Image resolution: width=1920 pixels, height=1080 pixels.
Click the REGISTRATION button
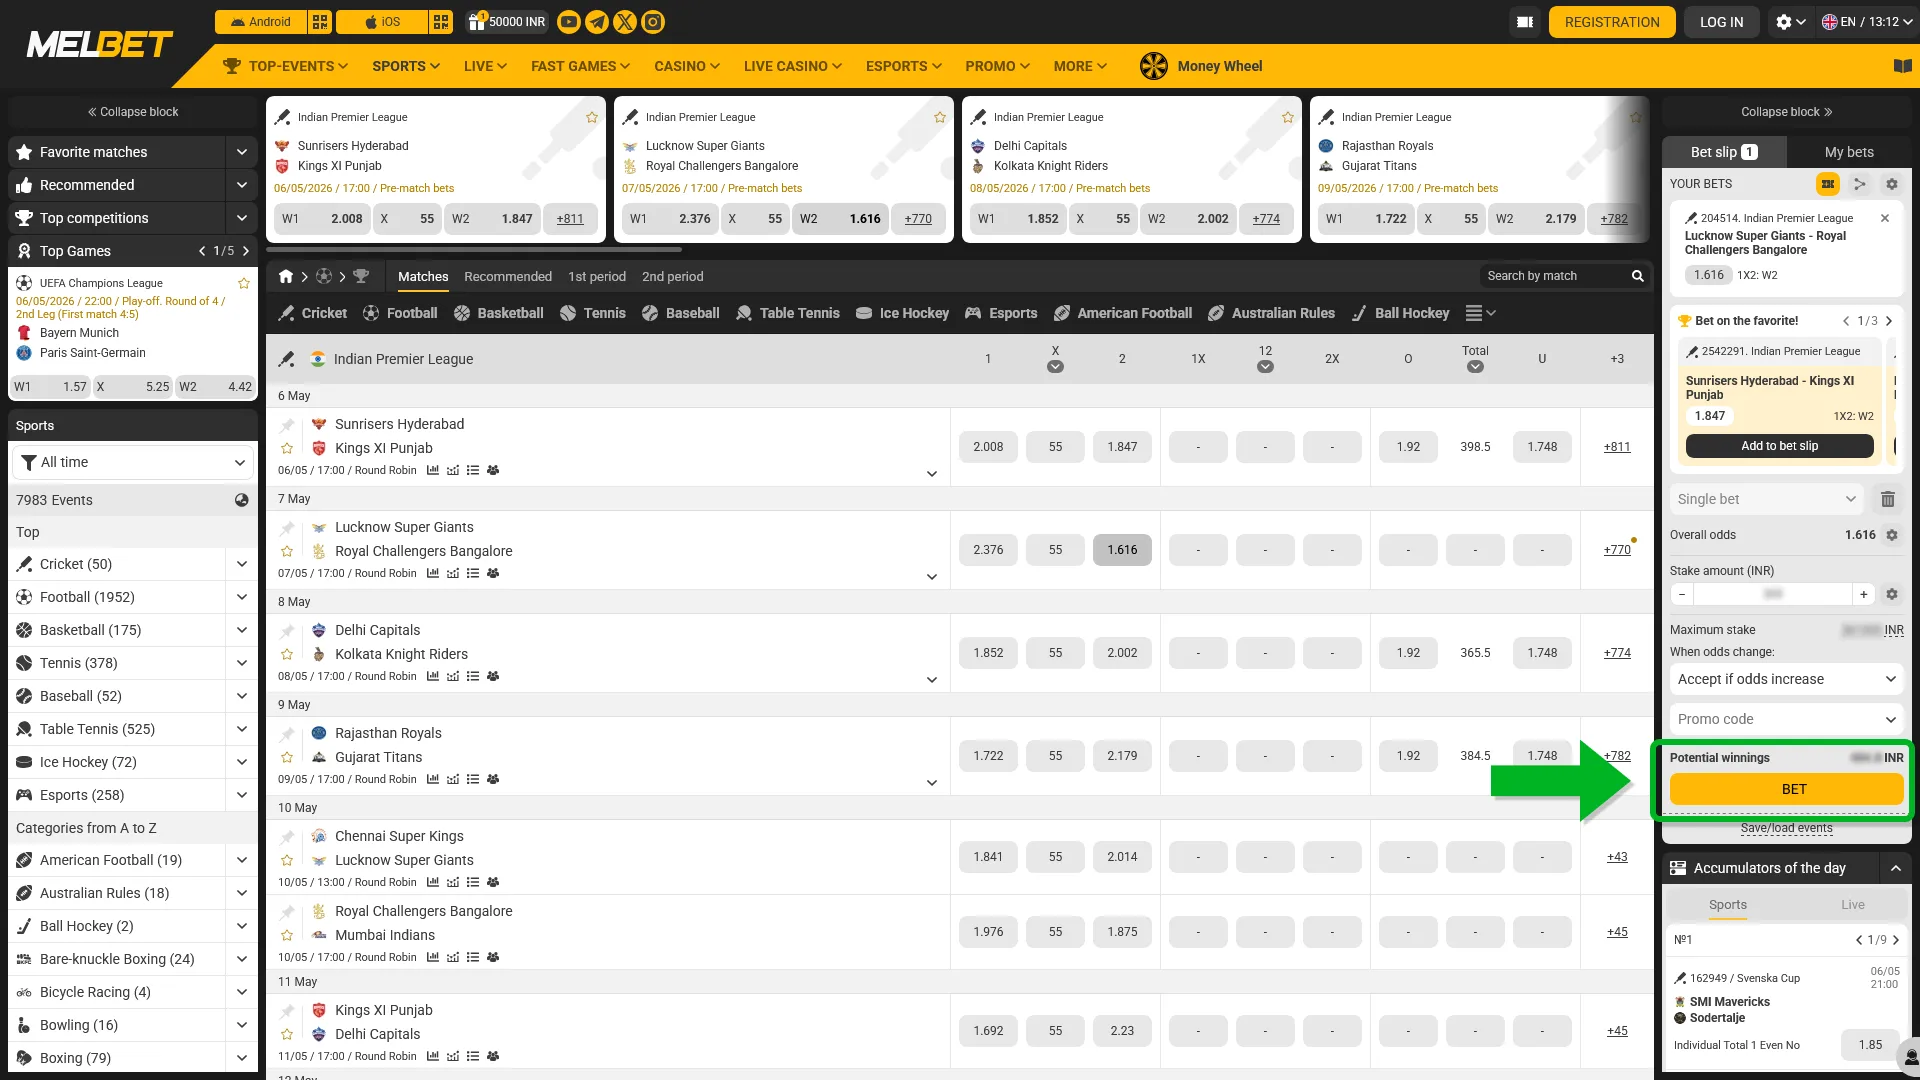click(x=1612, y=22)
